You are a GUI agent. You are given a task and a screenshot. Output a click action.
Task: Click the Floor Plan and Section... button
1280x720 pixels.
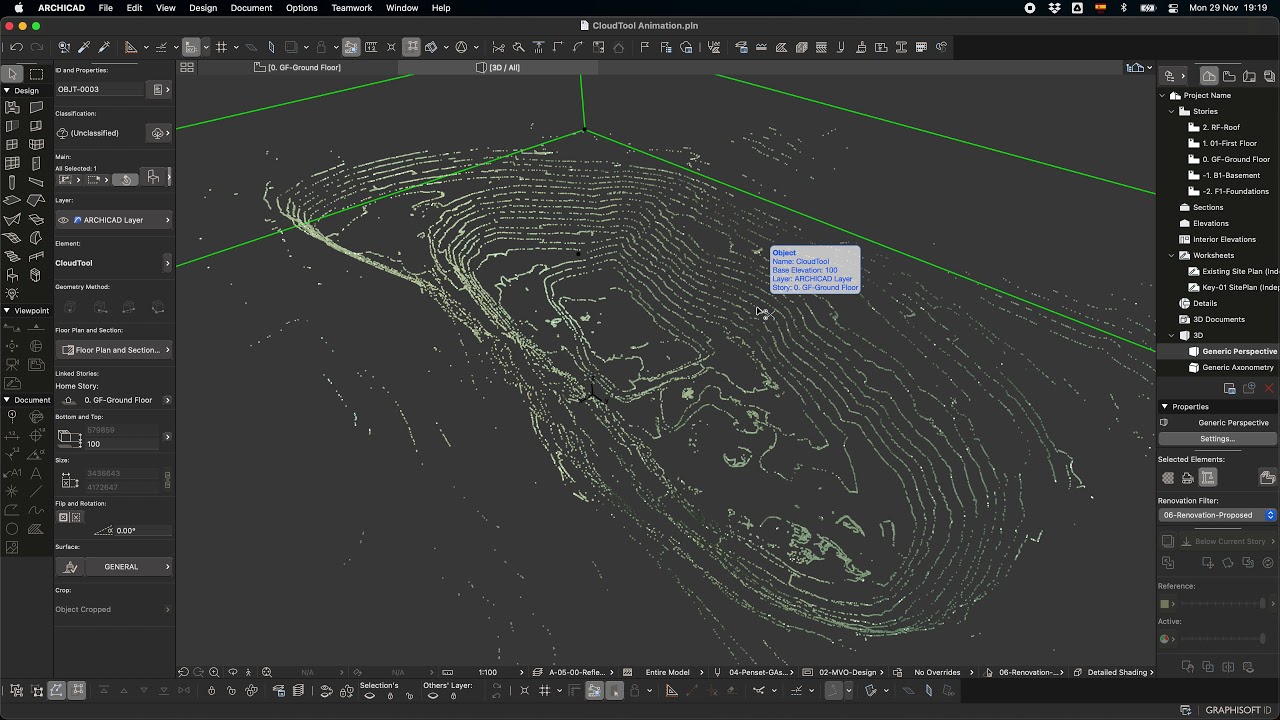pos(114,350)
